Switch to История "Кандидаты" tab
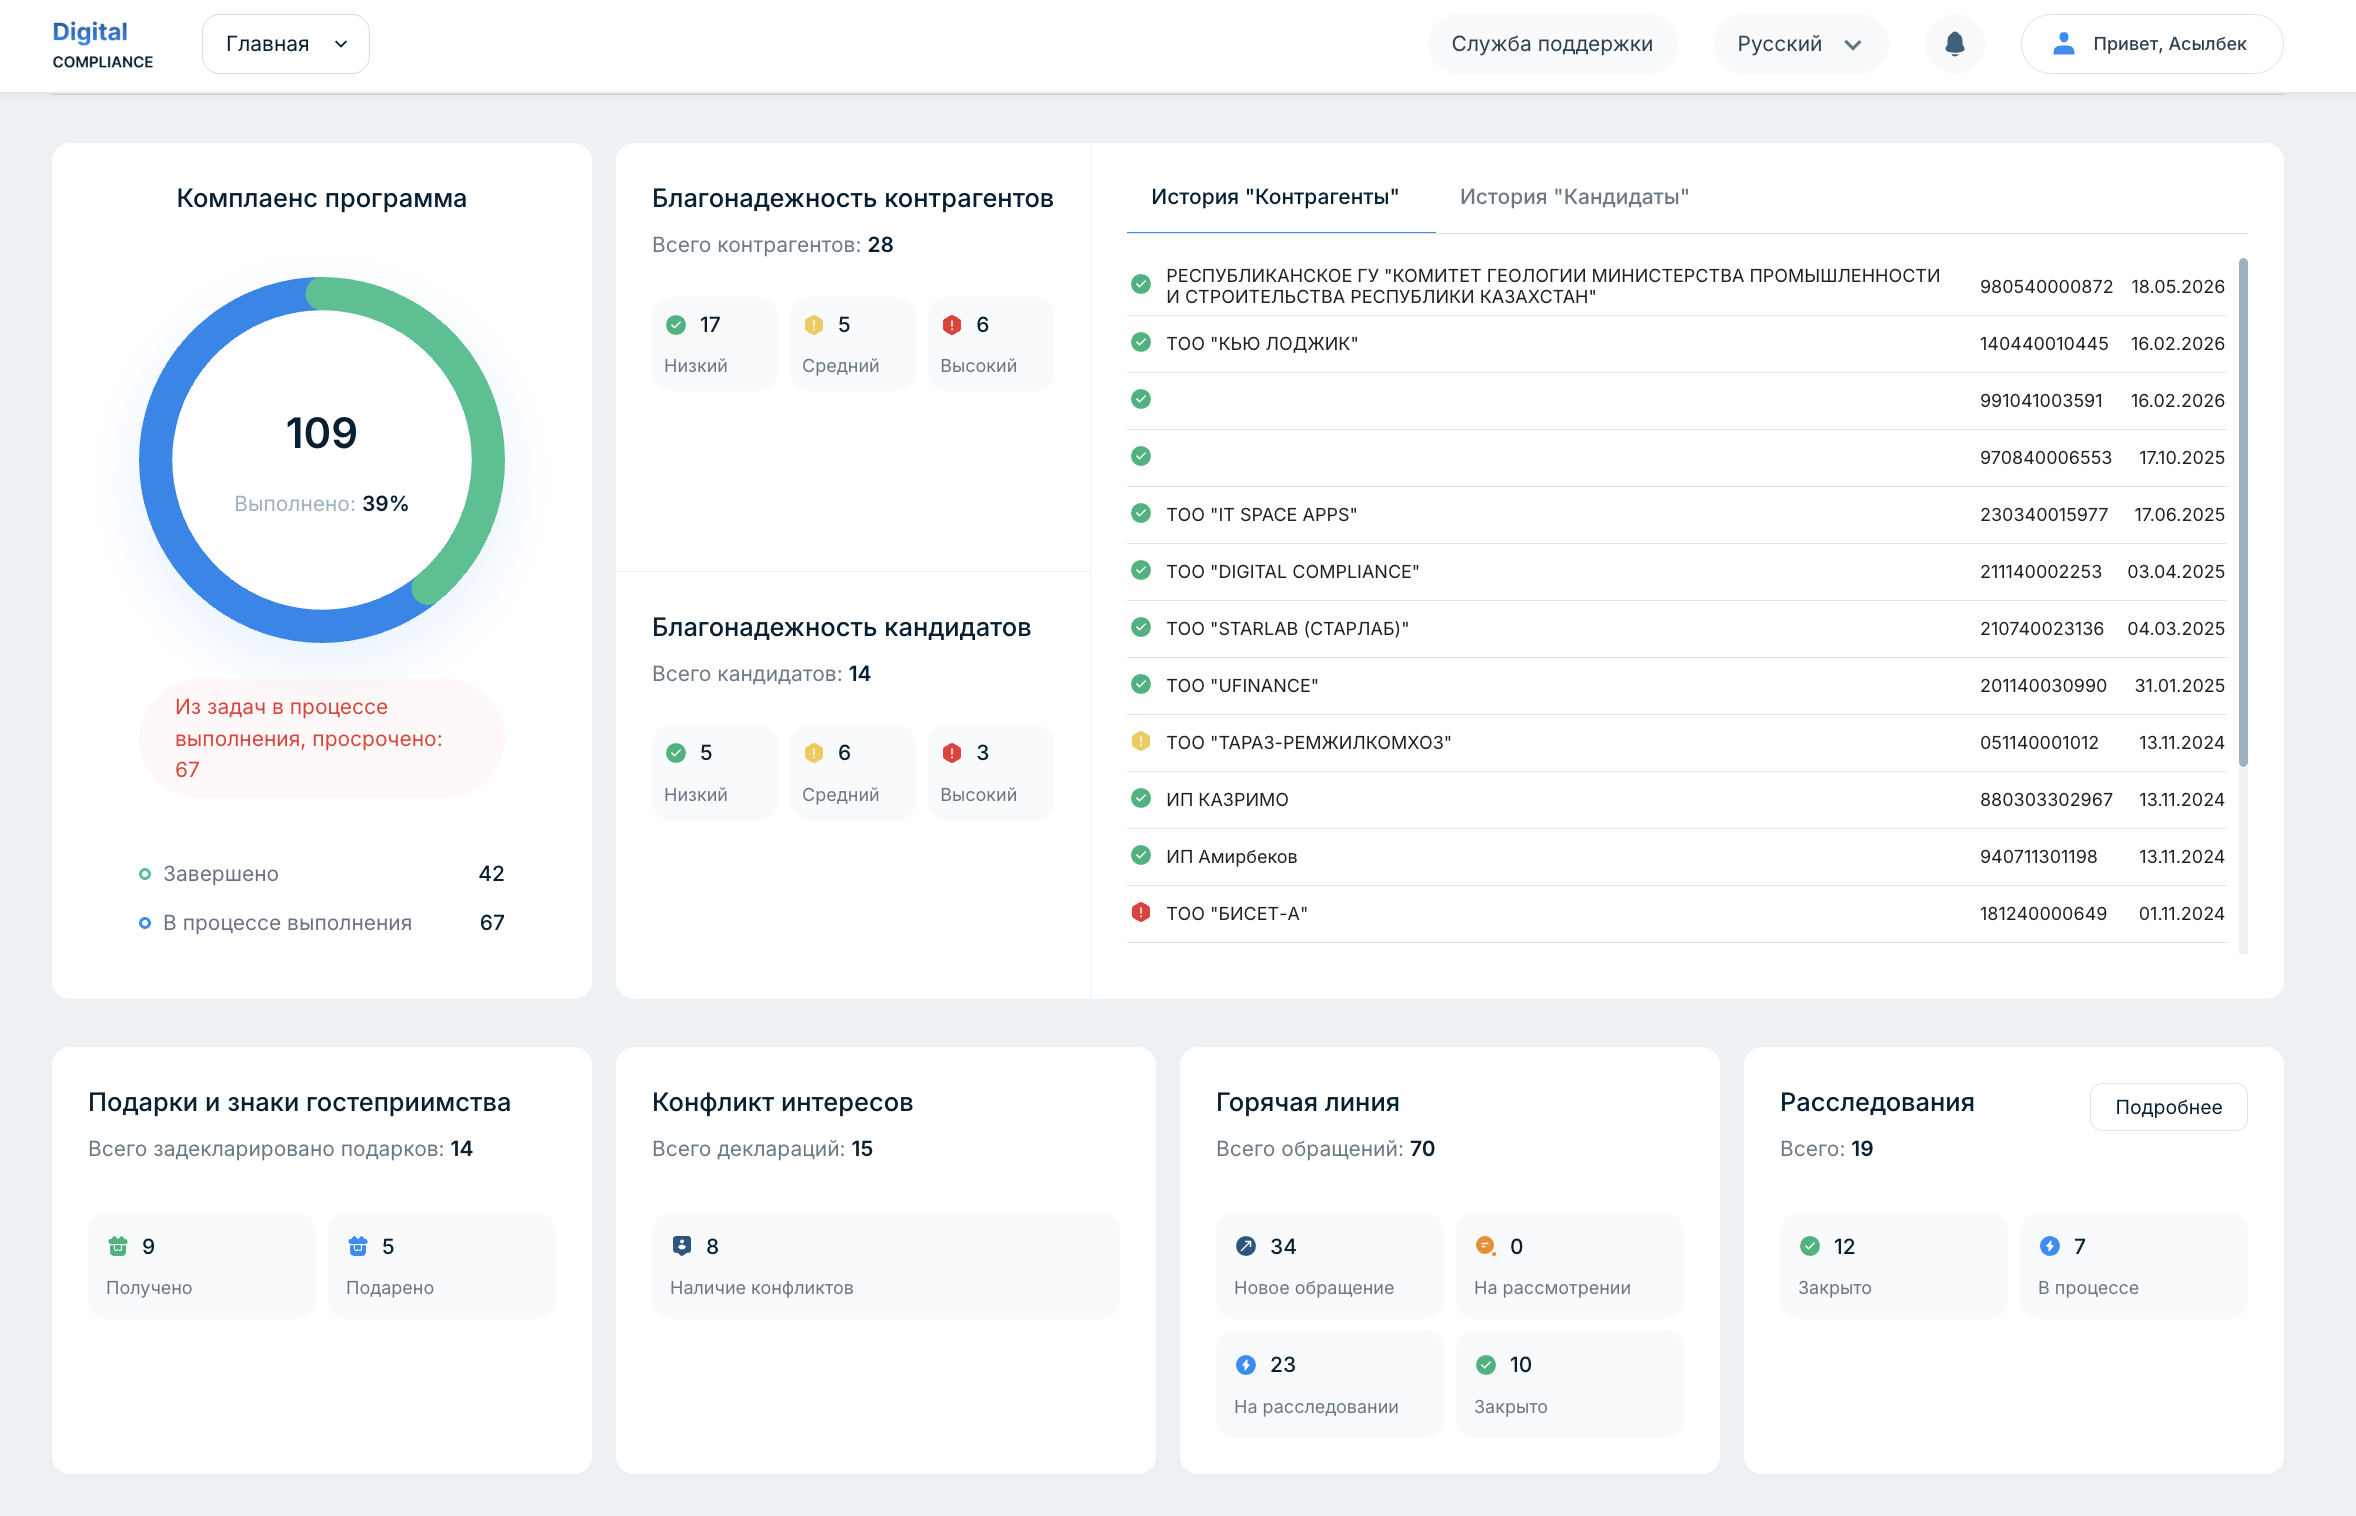Screen dimensions: 2356x1516 pos(1574,197)
